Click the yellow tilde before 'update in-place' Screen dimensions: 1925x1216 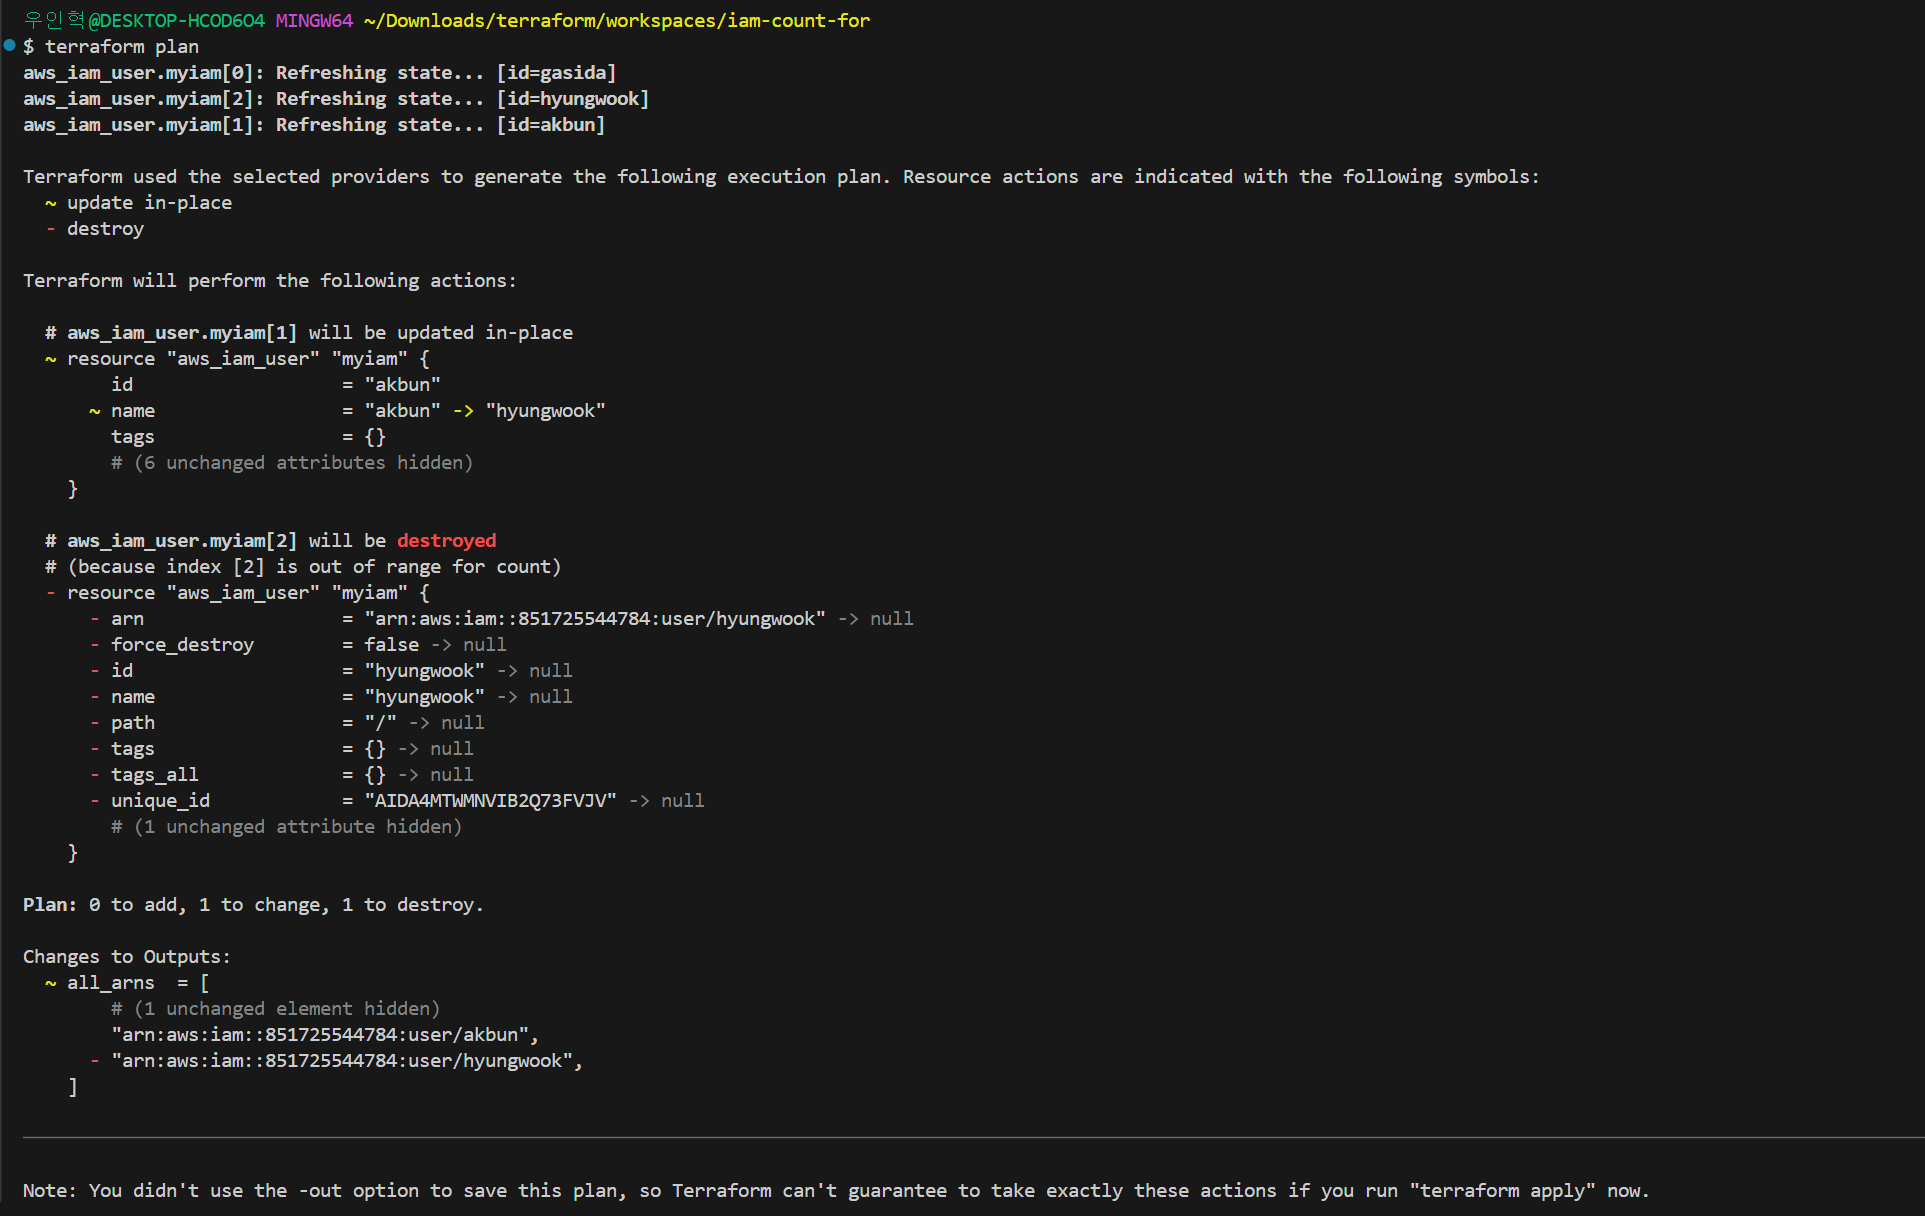[x=50, y=203]
